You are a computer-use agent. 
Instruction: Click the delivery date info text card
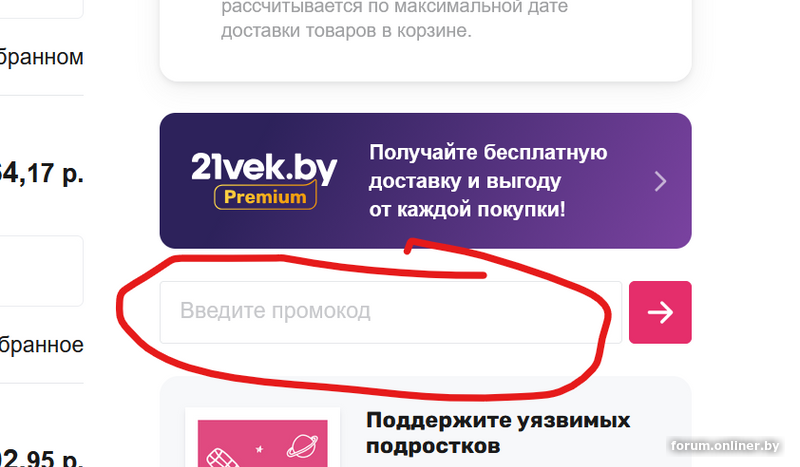click(x=426, y=38)
